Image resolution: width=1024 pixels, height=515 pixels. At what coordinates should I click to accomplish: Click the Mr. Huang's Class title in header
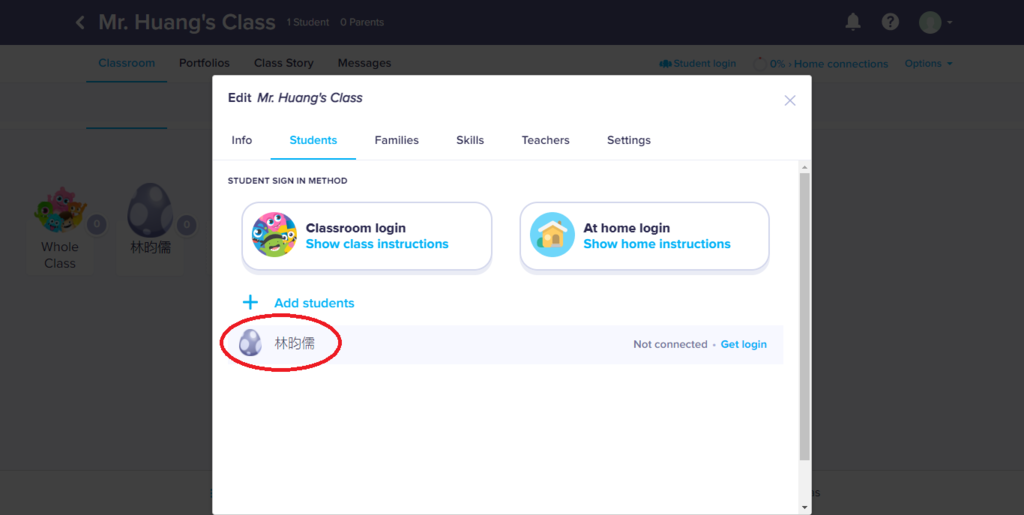(x=187, y=22)
